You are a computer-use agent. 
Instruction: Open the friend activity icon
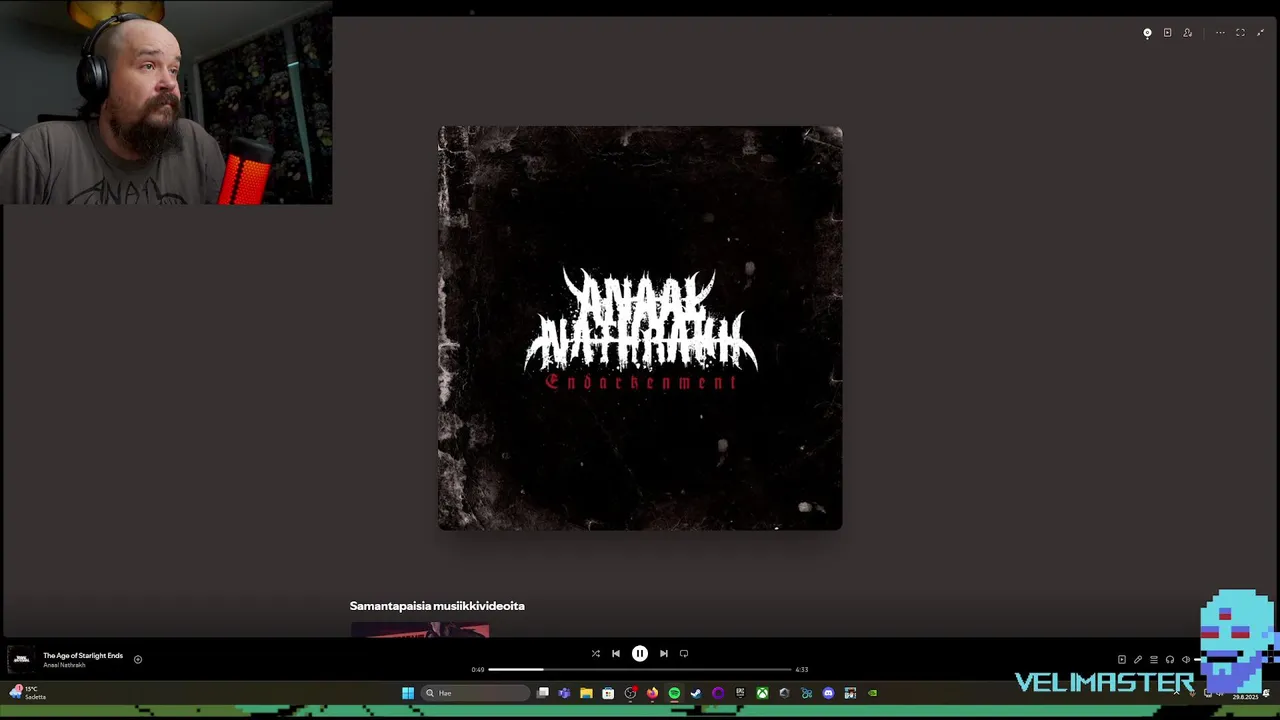coord(1187,33)
